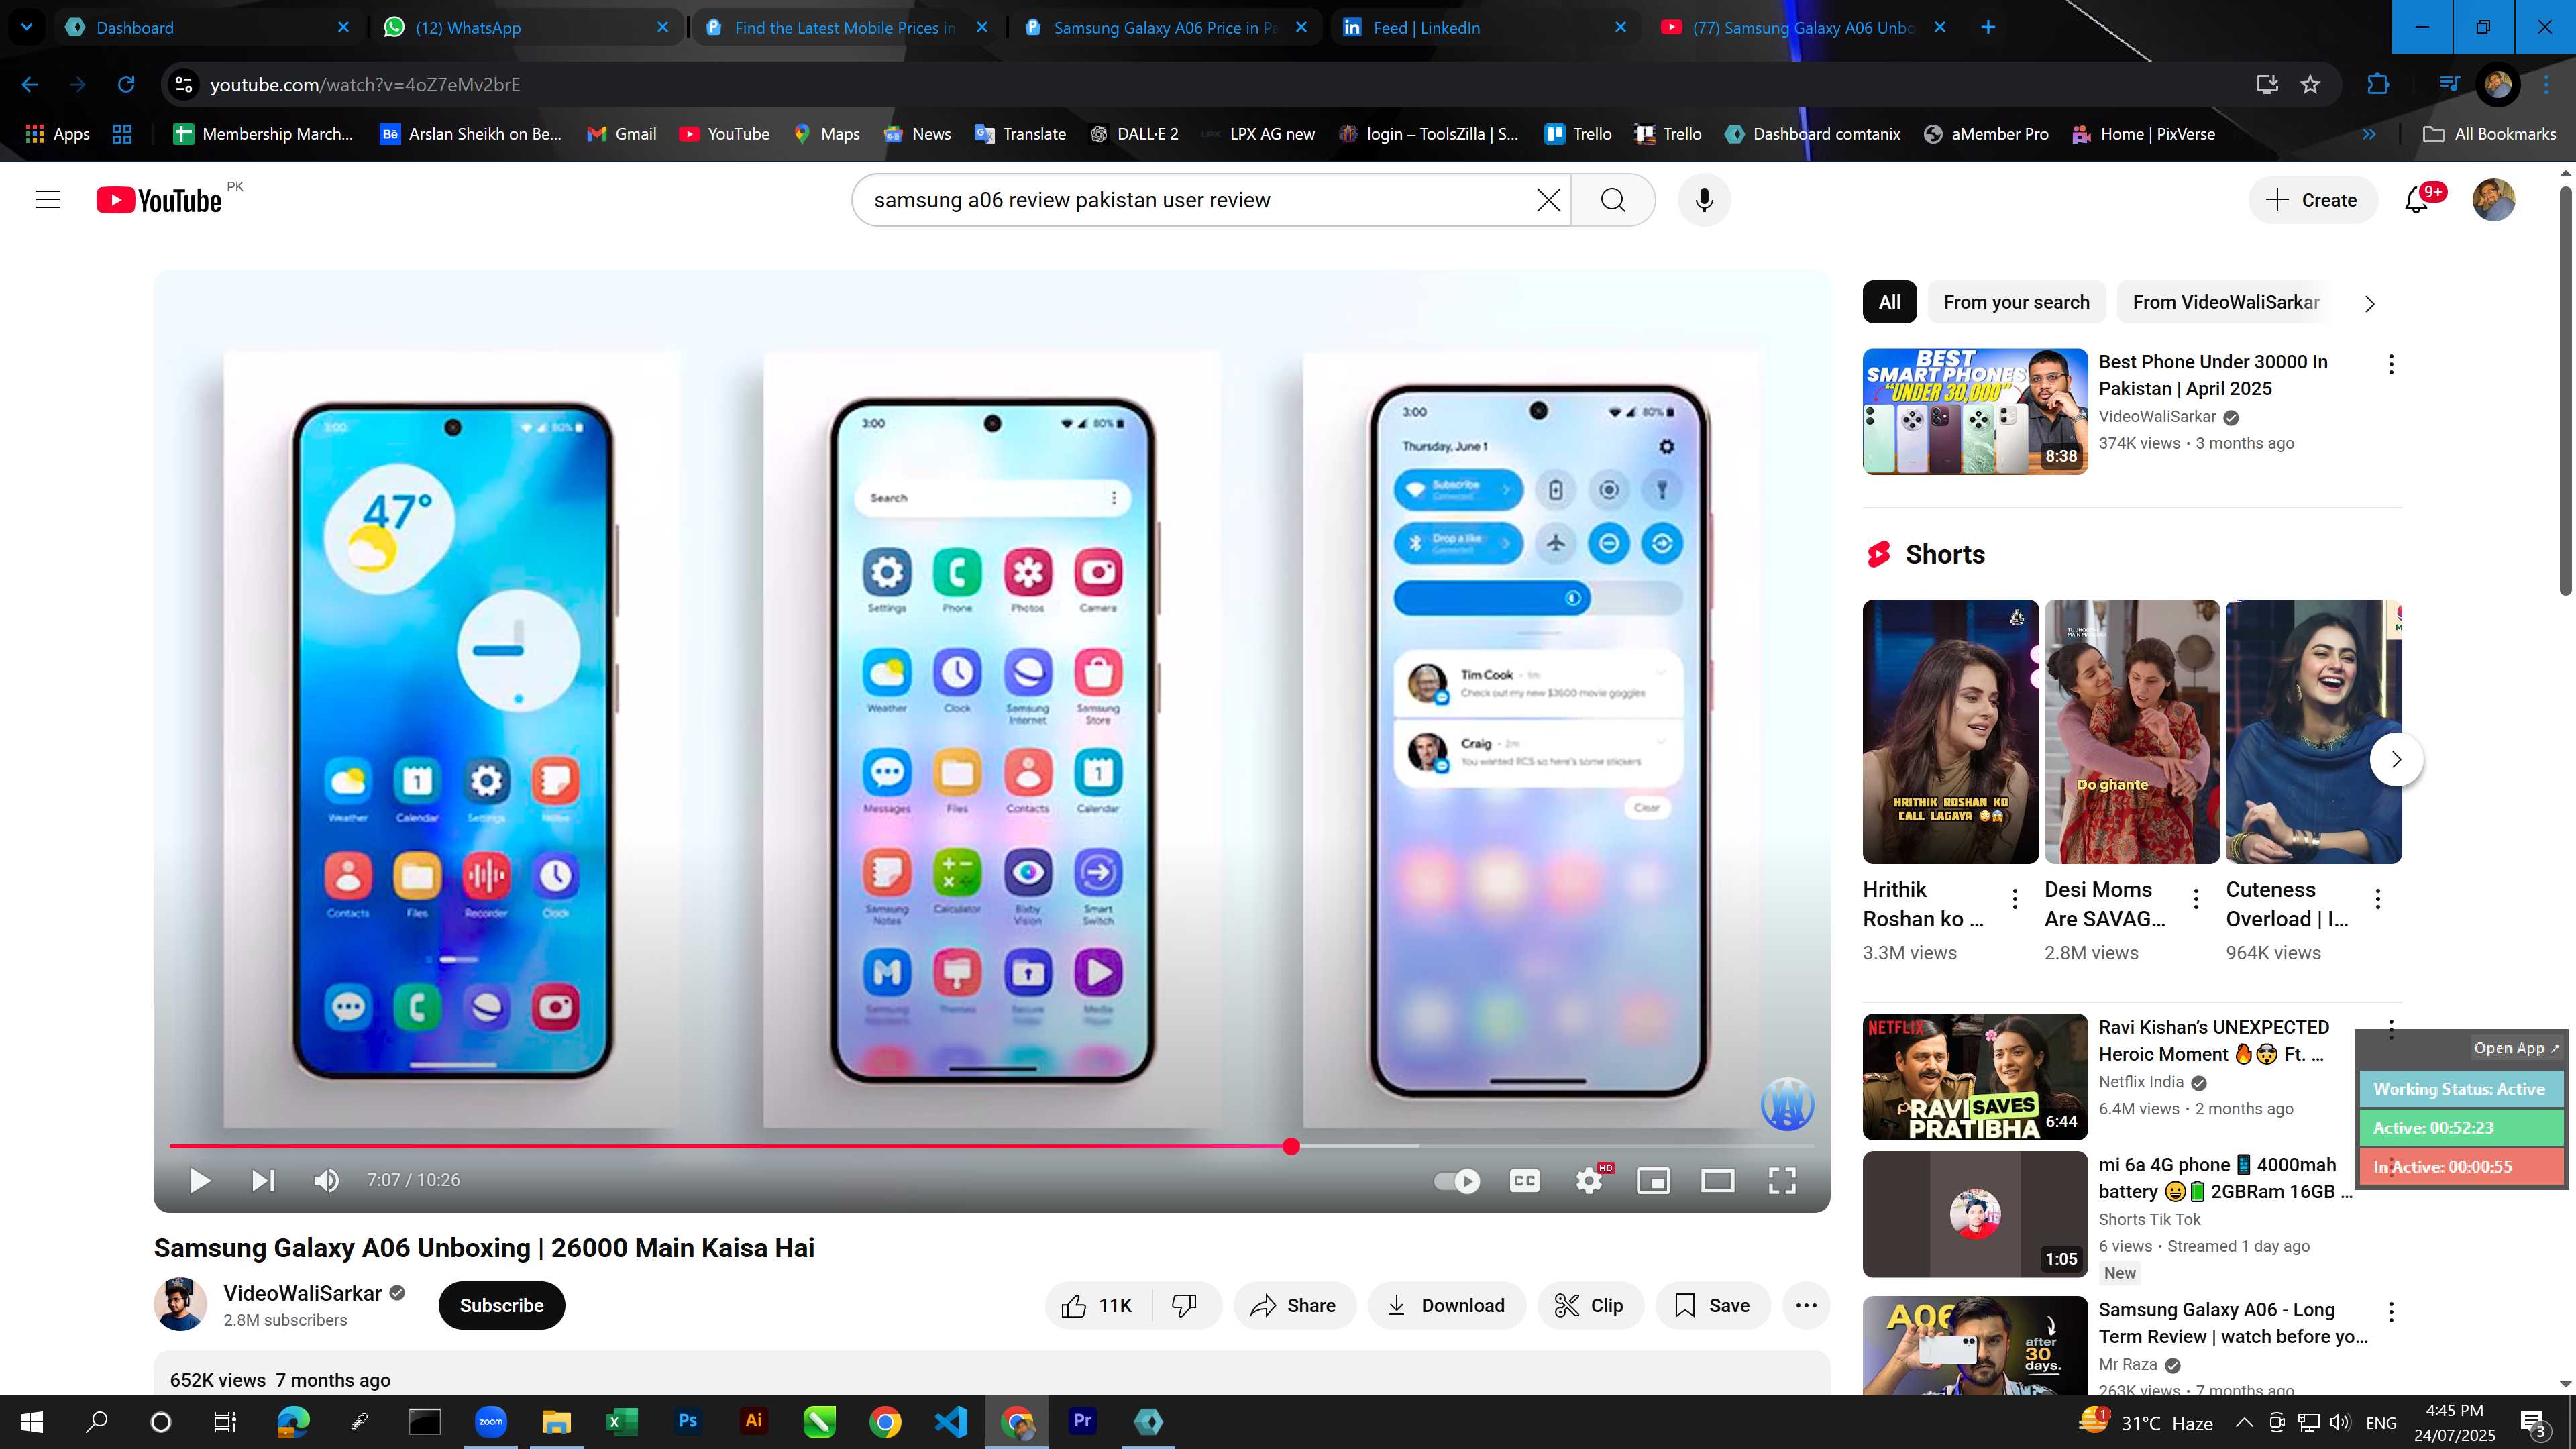Image resolution: width=2576 pixels, height=1449 pixels.
Task: Open options for Desi Moms short
Action: (x=2196, y=899)
